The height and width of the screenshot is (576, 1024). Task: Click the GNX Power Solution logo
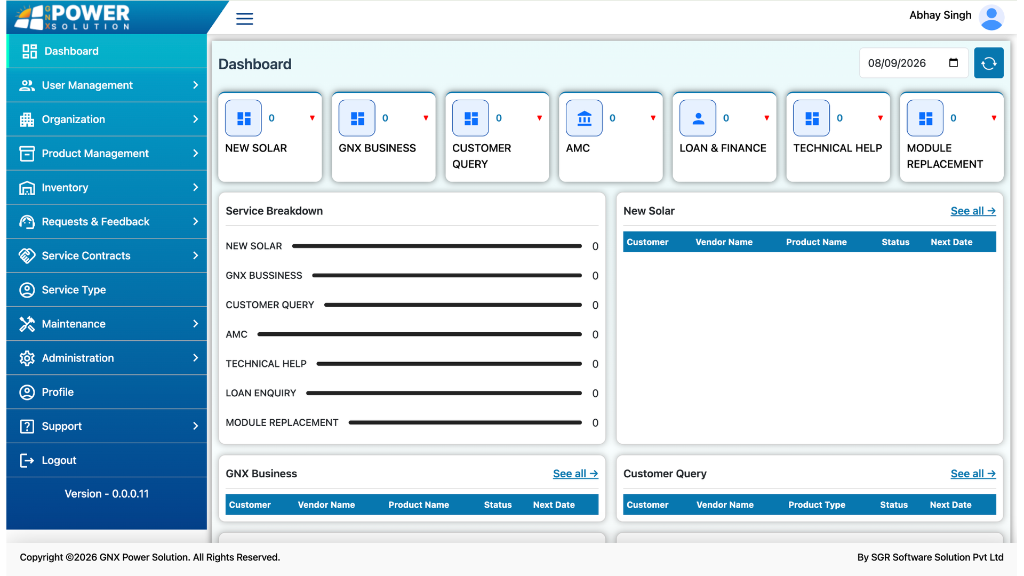click(x=72, y=17)
